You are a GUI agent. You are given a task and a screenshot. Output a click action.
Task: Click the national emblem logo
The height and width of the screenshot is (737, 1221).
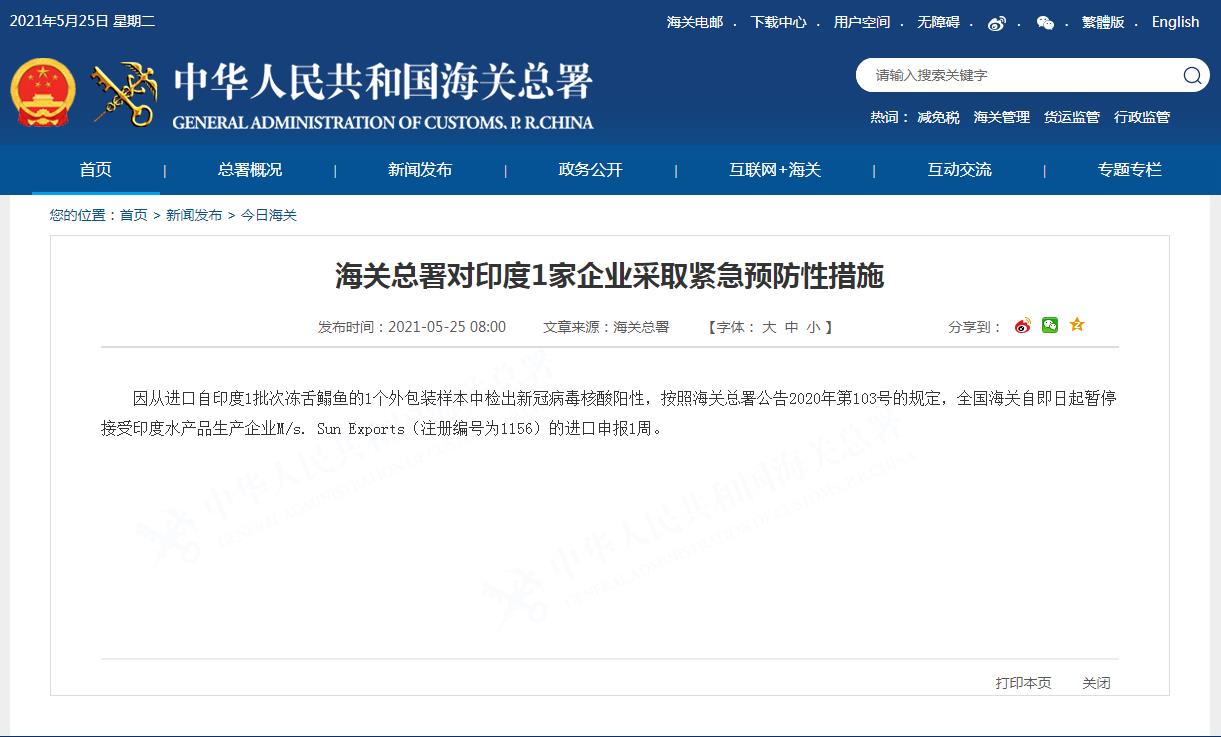(43, 93)
